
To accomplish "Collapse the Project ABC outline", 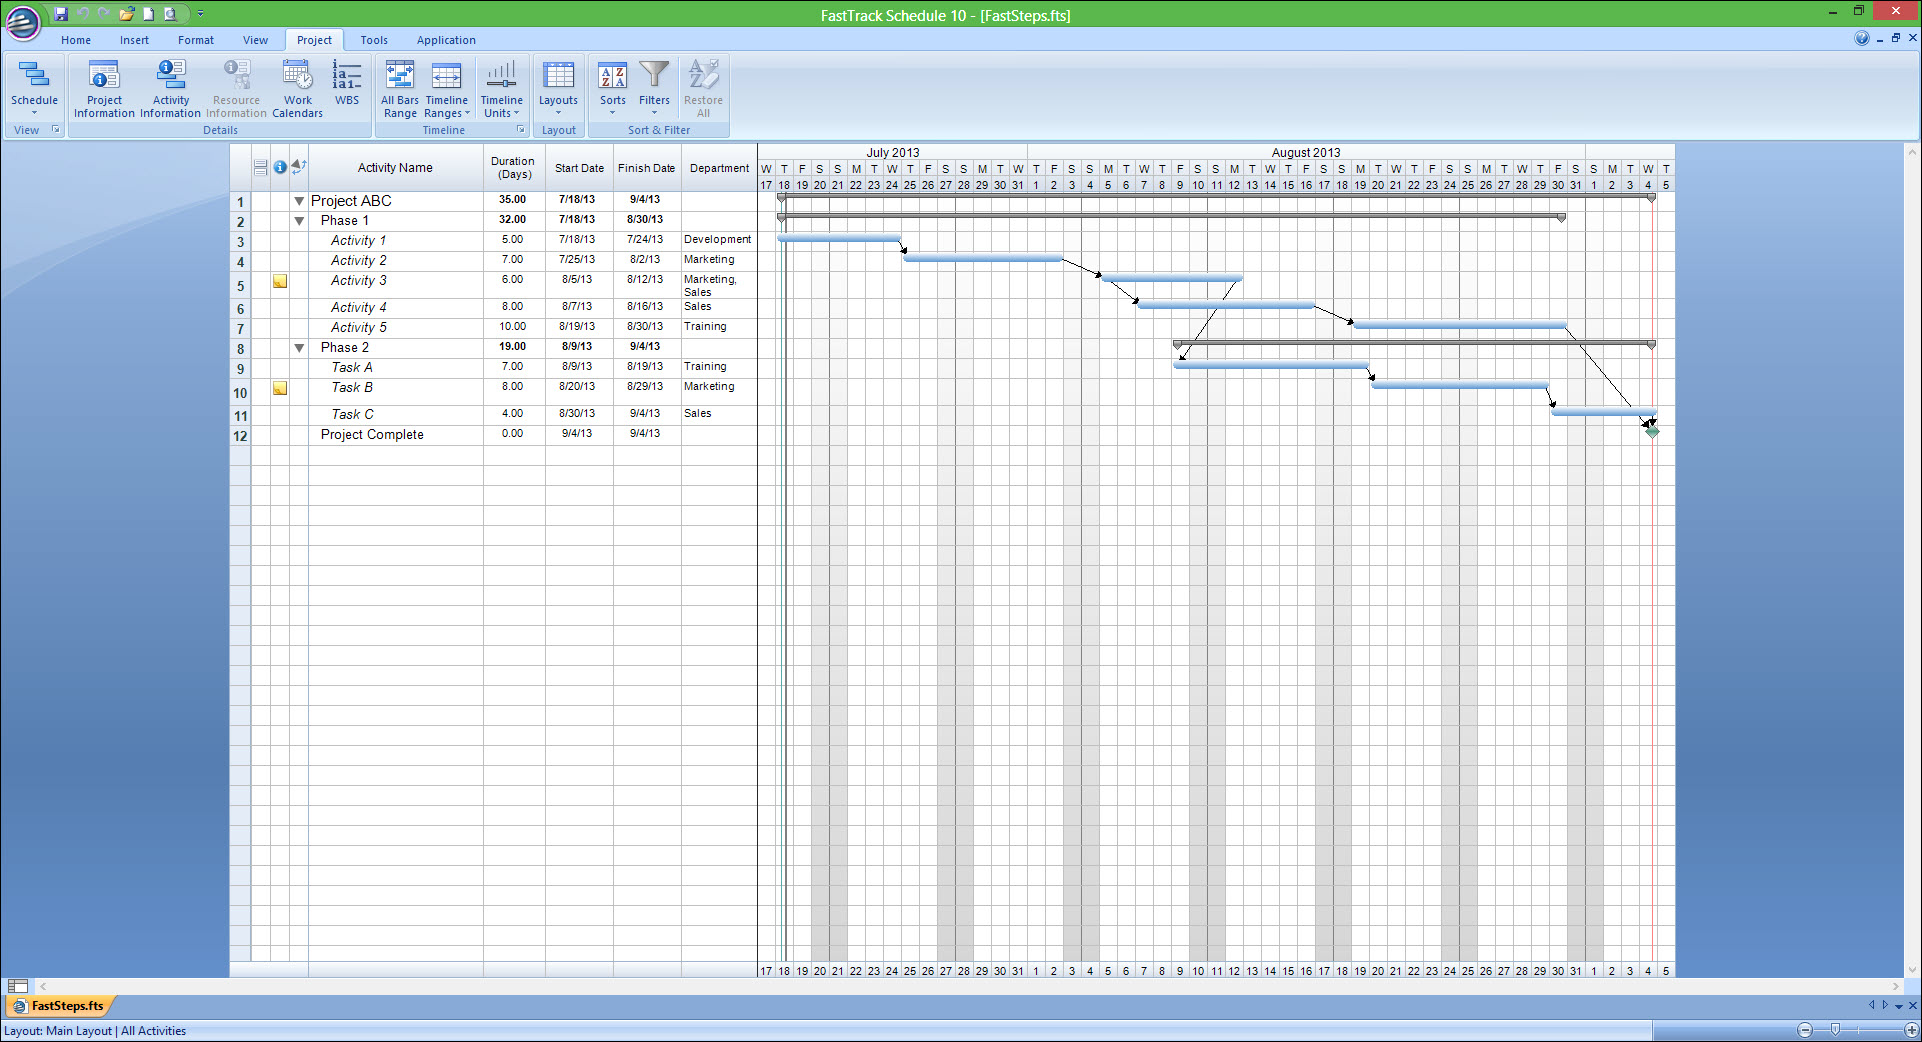I will (x=299, y=201).
